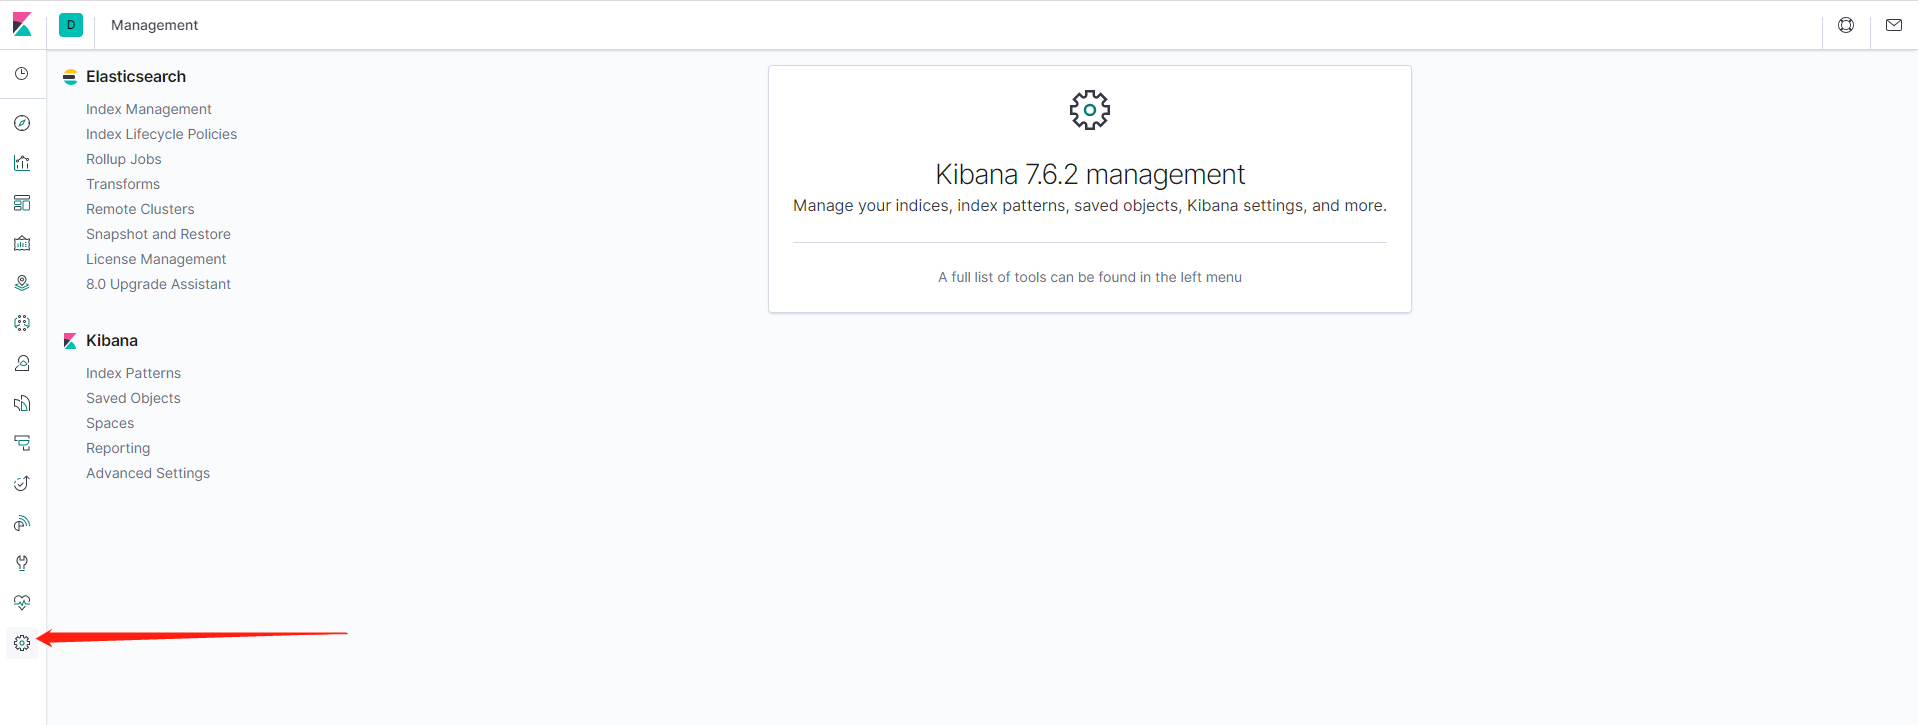
Task: Go to License Management
Action: (156, 259)
